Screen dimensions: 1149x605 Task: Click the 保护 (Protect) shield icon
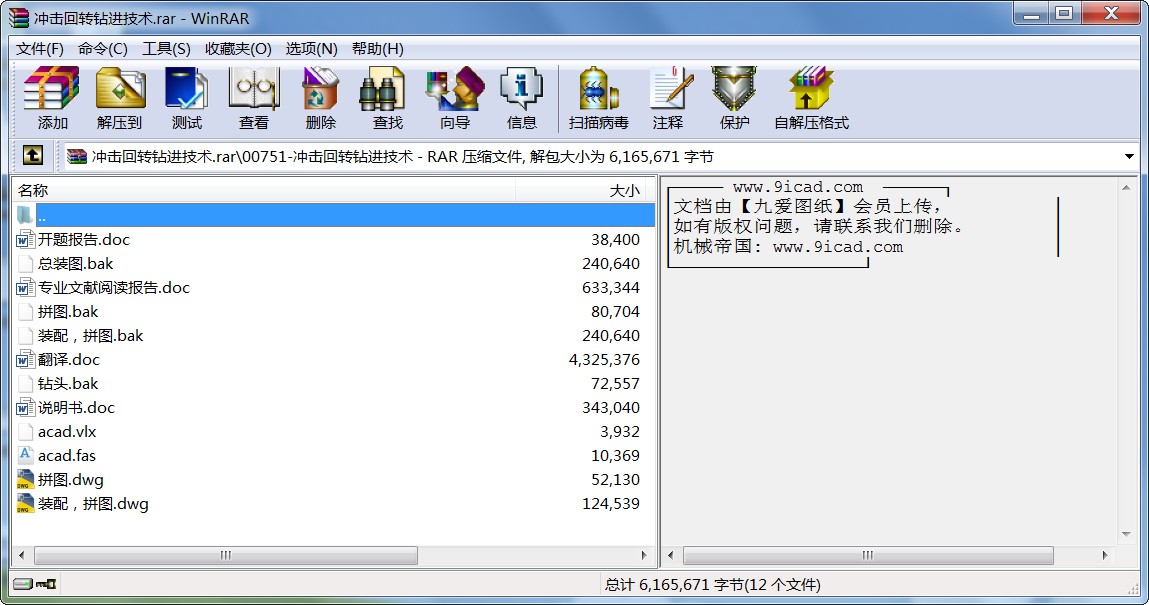(734, 97)
